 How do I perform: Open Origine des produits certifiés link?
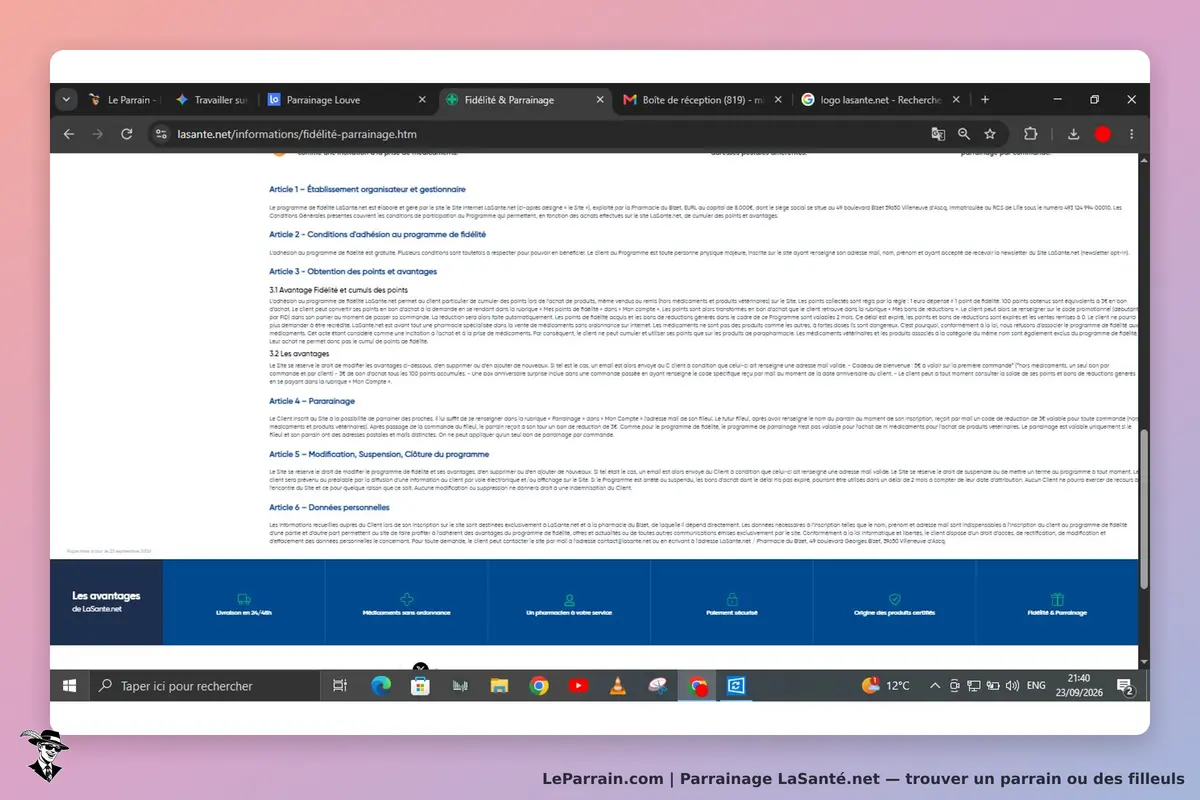894,612
